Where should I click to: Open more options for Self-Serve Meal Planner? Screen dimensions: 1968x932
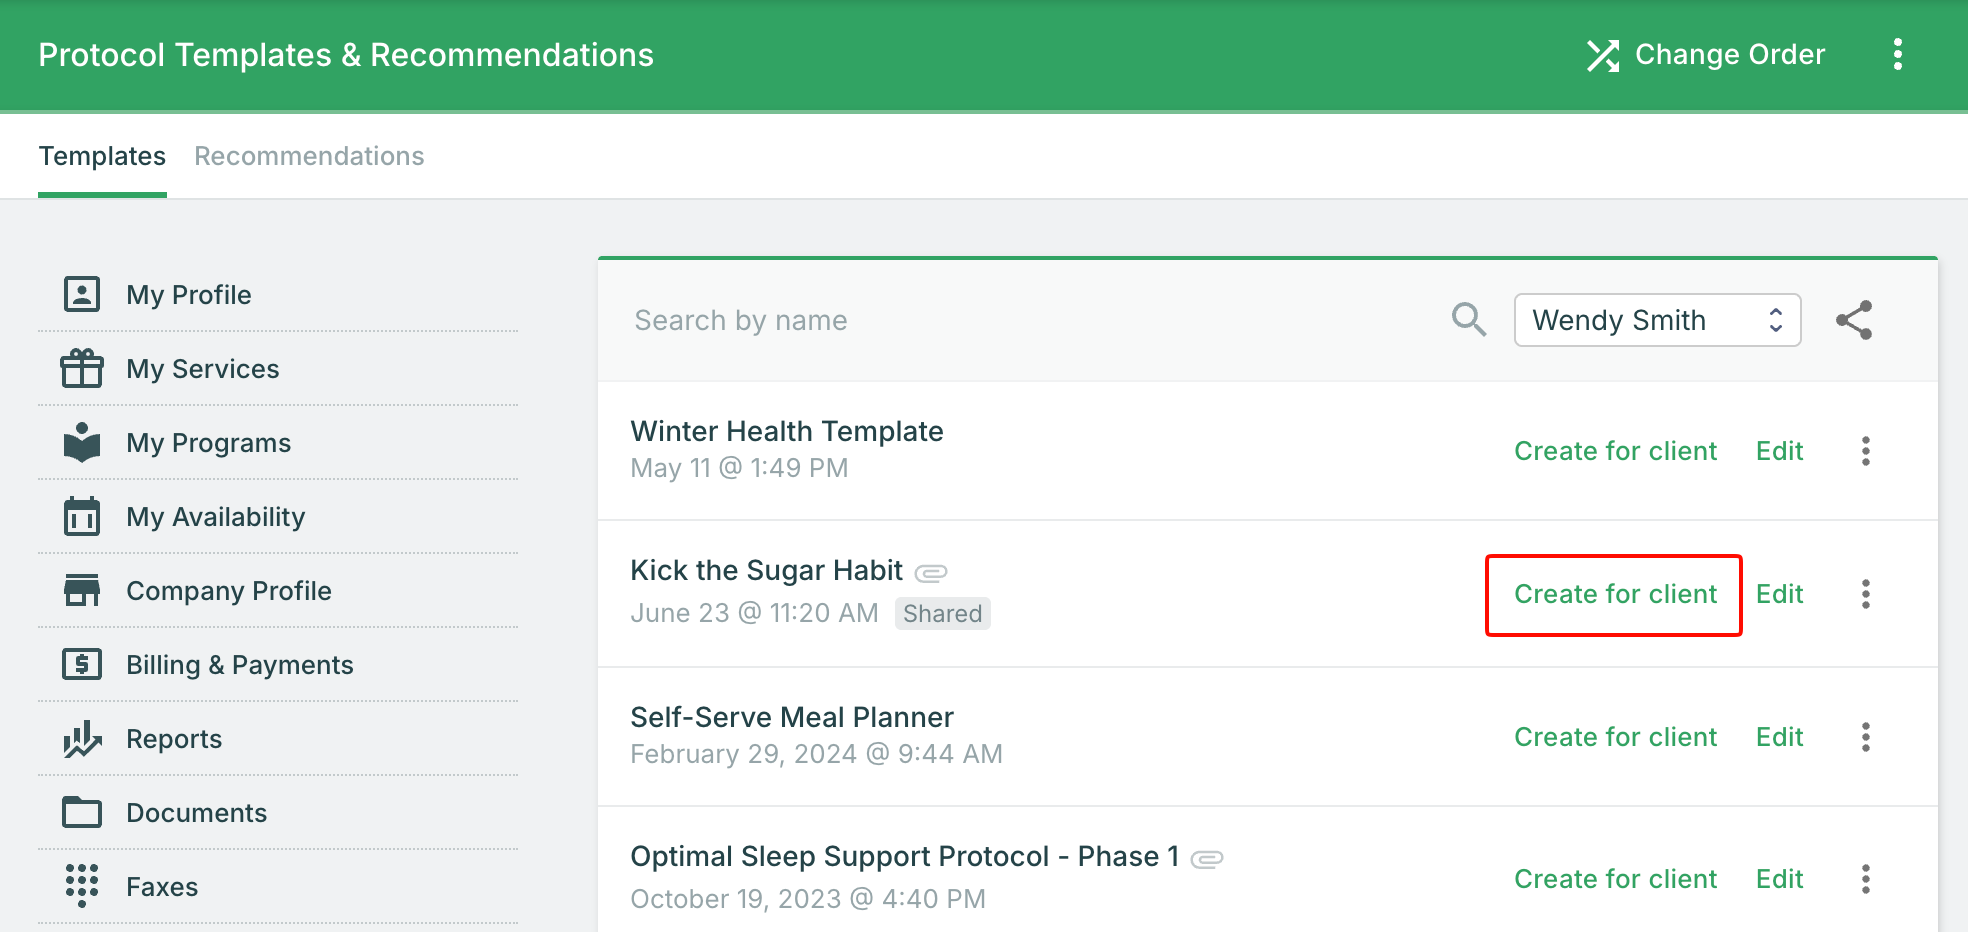point(1865,737)
